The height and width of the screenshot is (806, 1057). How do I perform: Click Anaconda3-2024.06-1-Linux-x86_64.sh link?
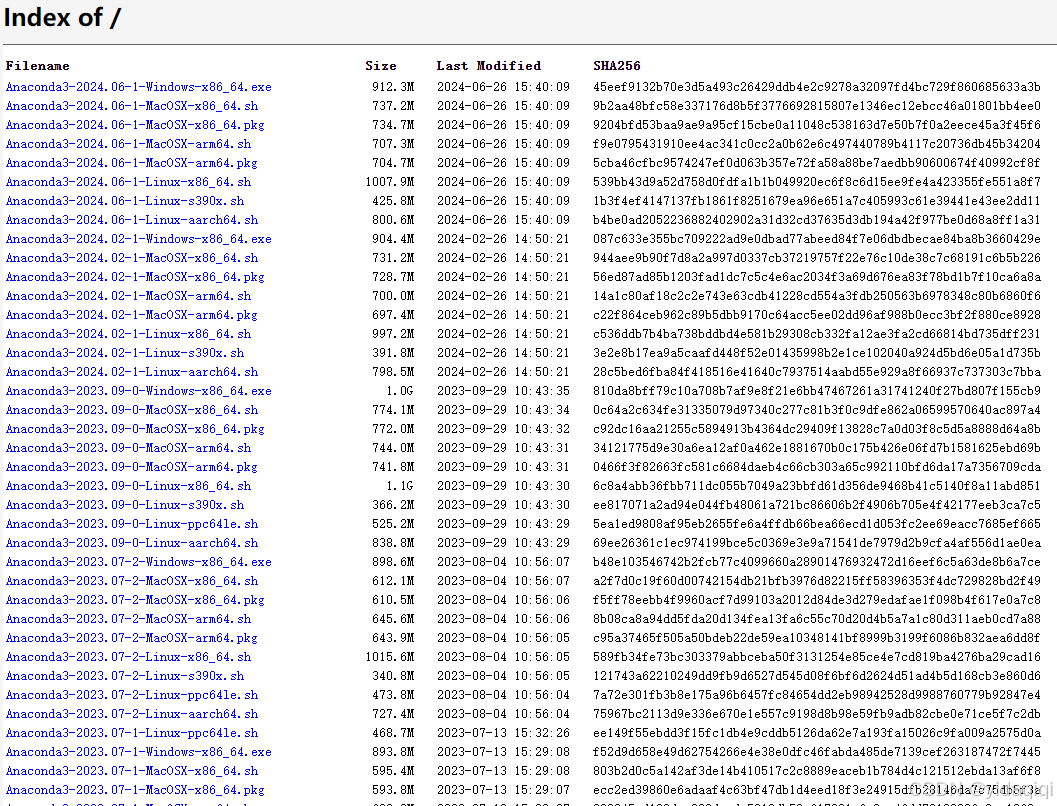point(128,182)
